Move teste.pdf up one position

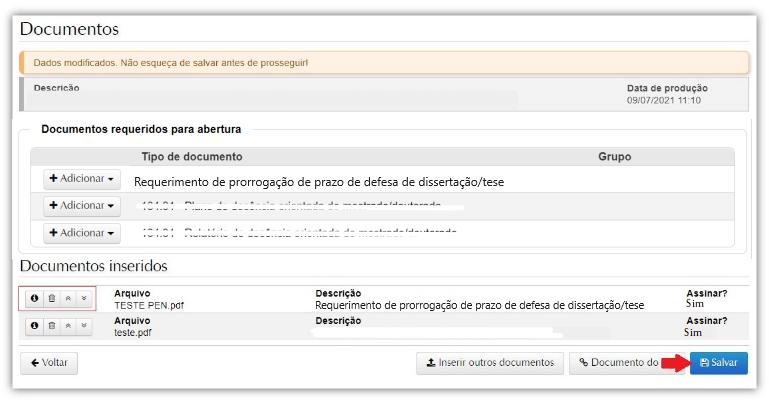[68, 326]
